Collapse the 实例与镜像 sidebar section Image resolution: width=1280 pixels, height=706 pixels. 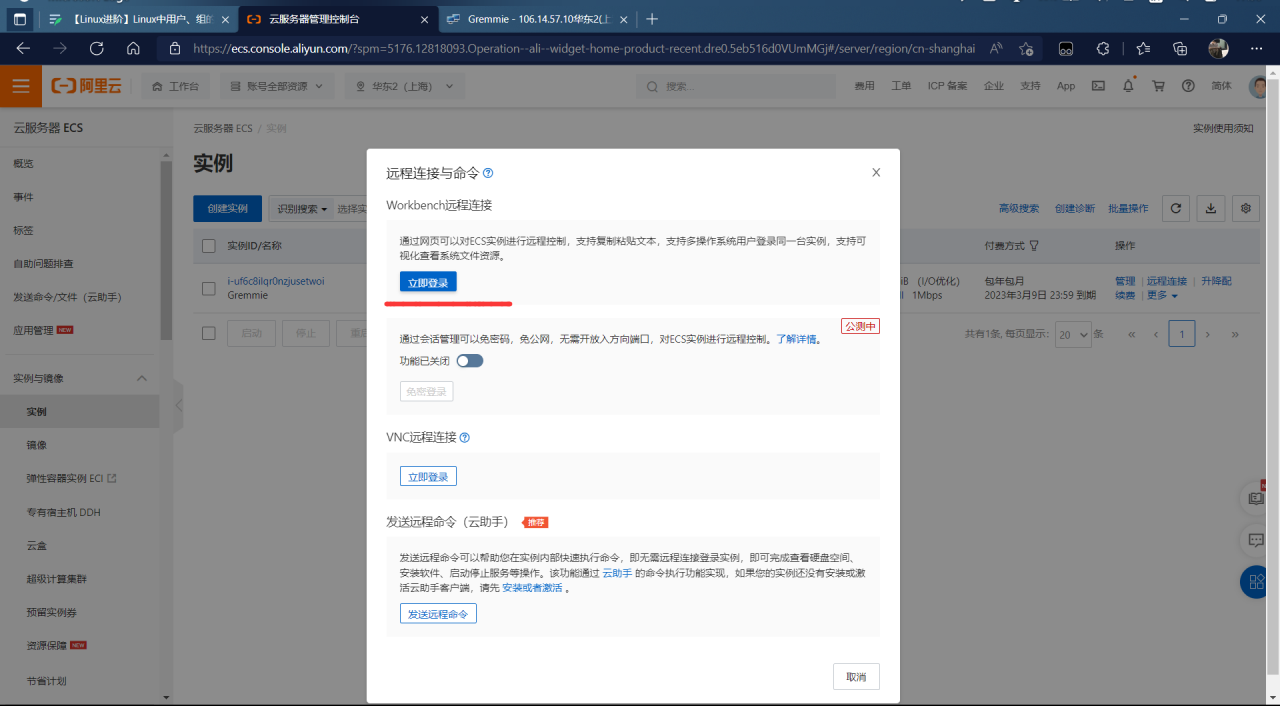[141, 378]
